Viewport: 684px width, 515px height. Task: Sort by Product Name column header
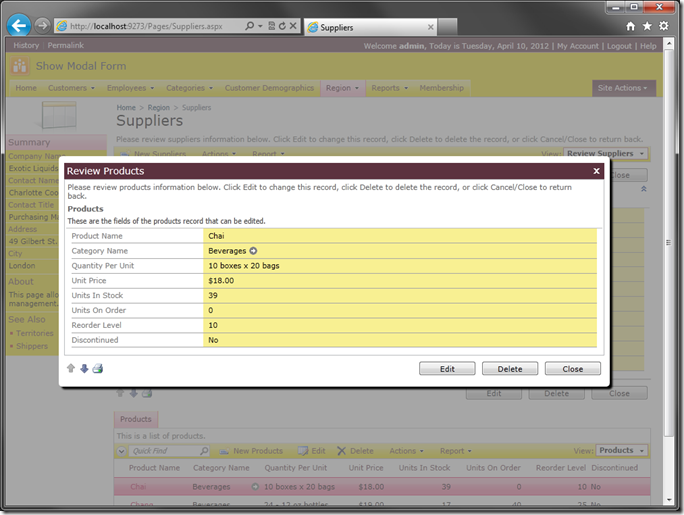coord(154,467)
